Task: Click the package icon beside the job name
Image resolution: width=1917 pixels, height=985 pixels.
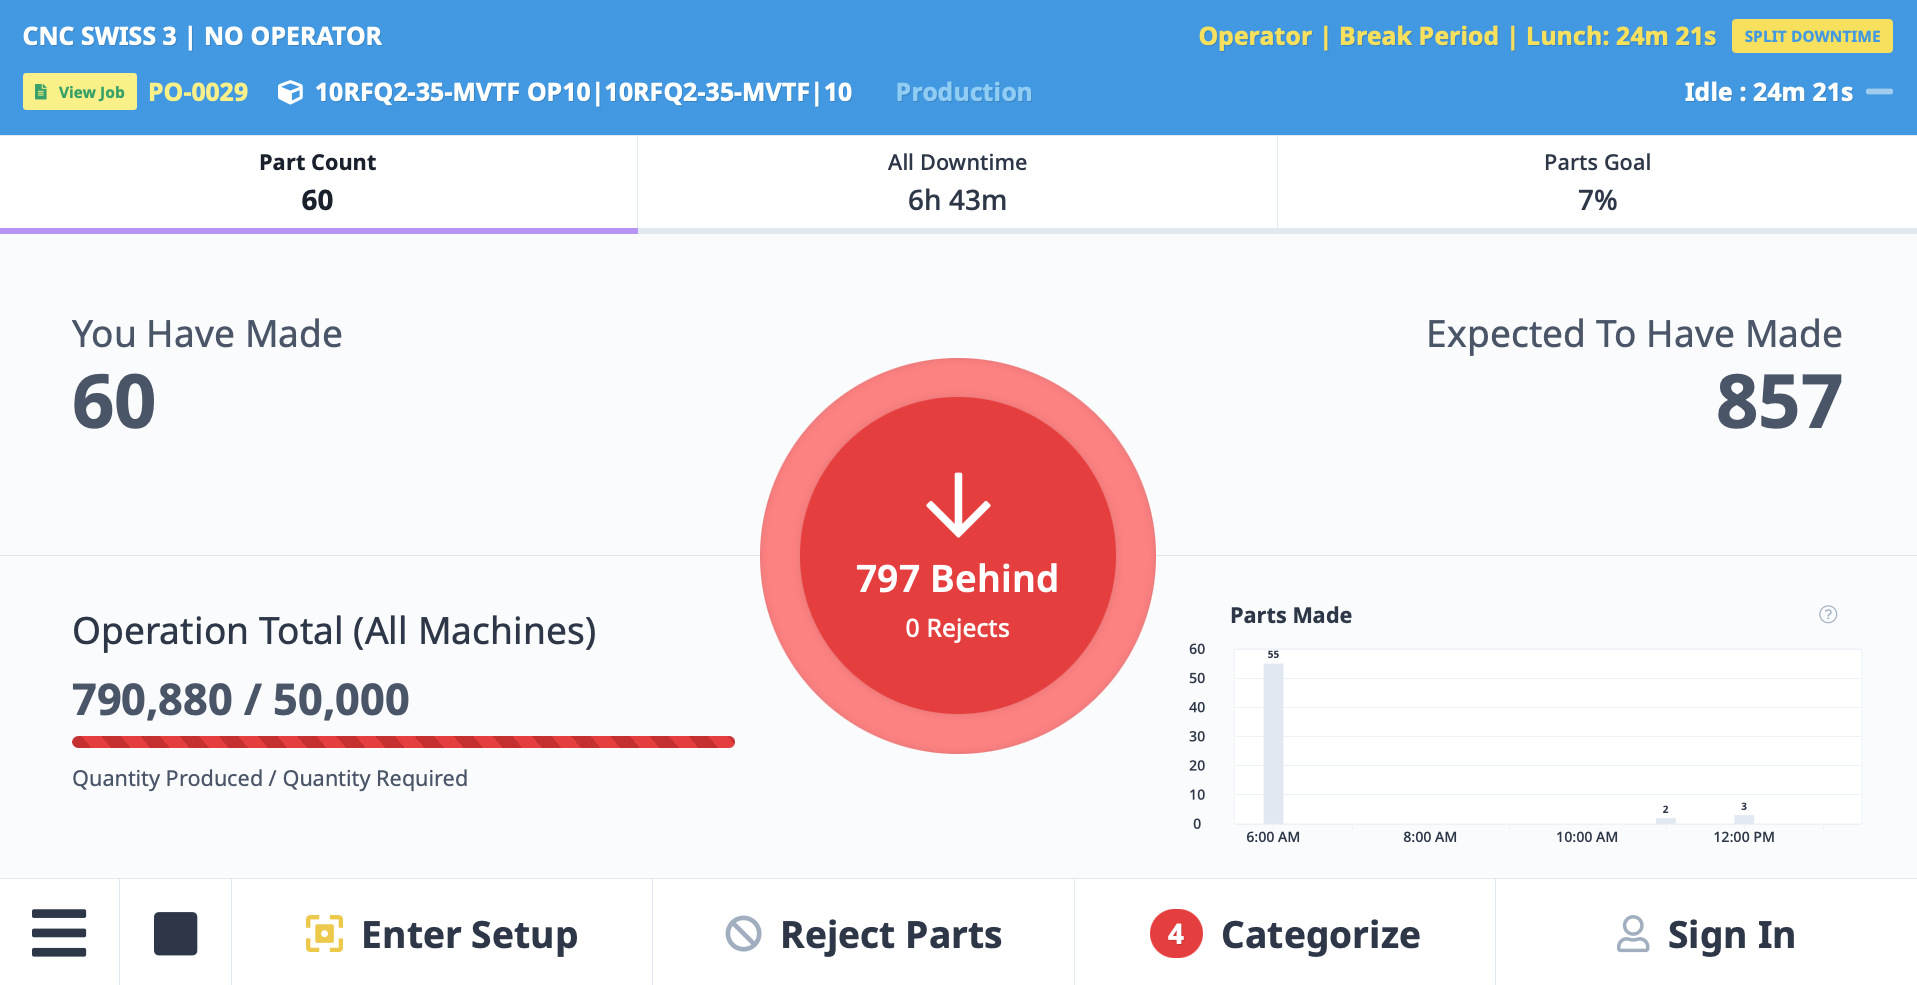Action: 290,92
